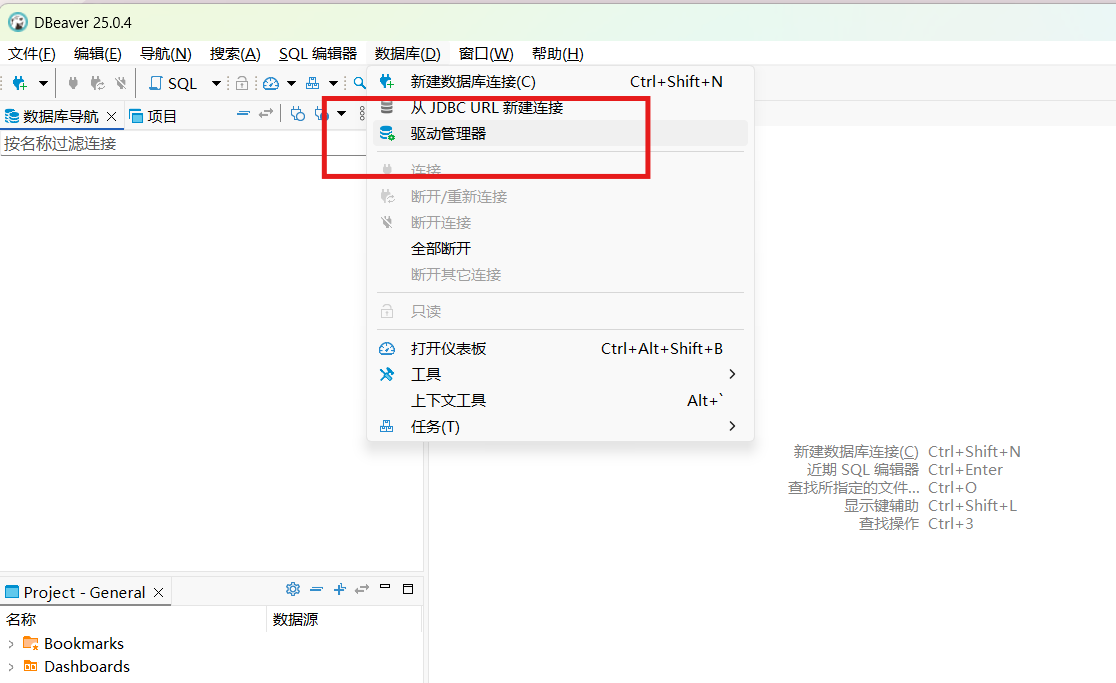
Task: Close the 数据库导航 tab
Action: coord(111,116)
